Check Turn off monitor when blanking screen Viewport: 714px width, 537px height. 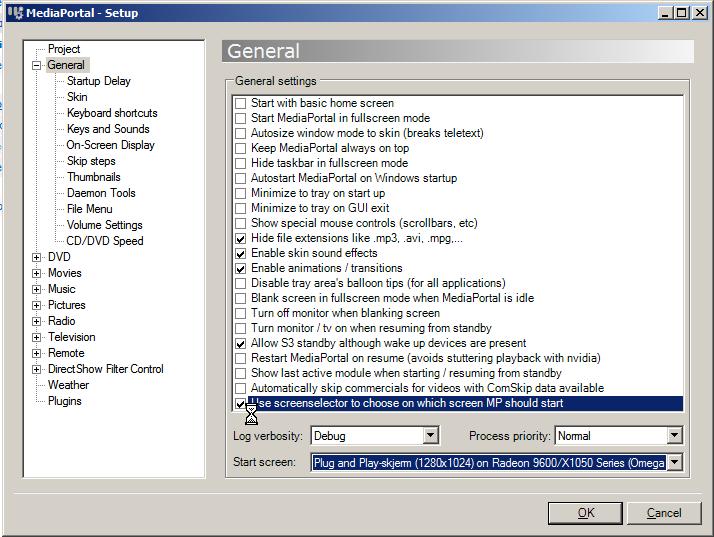(240, 313)
